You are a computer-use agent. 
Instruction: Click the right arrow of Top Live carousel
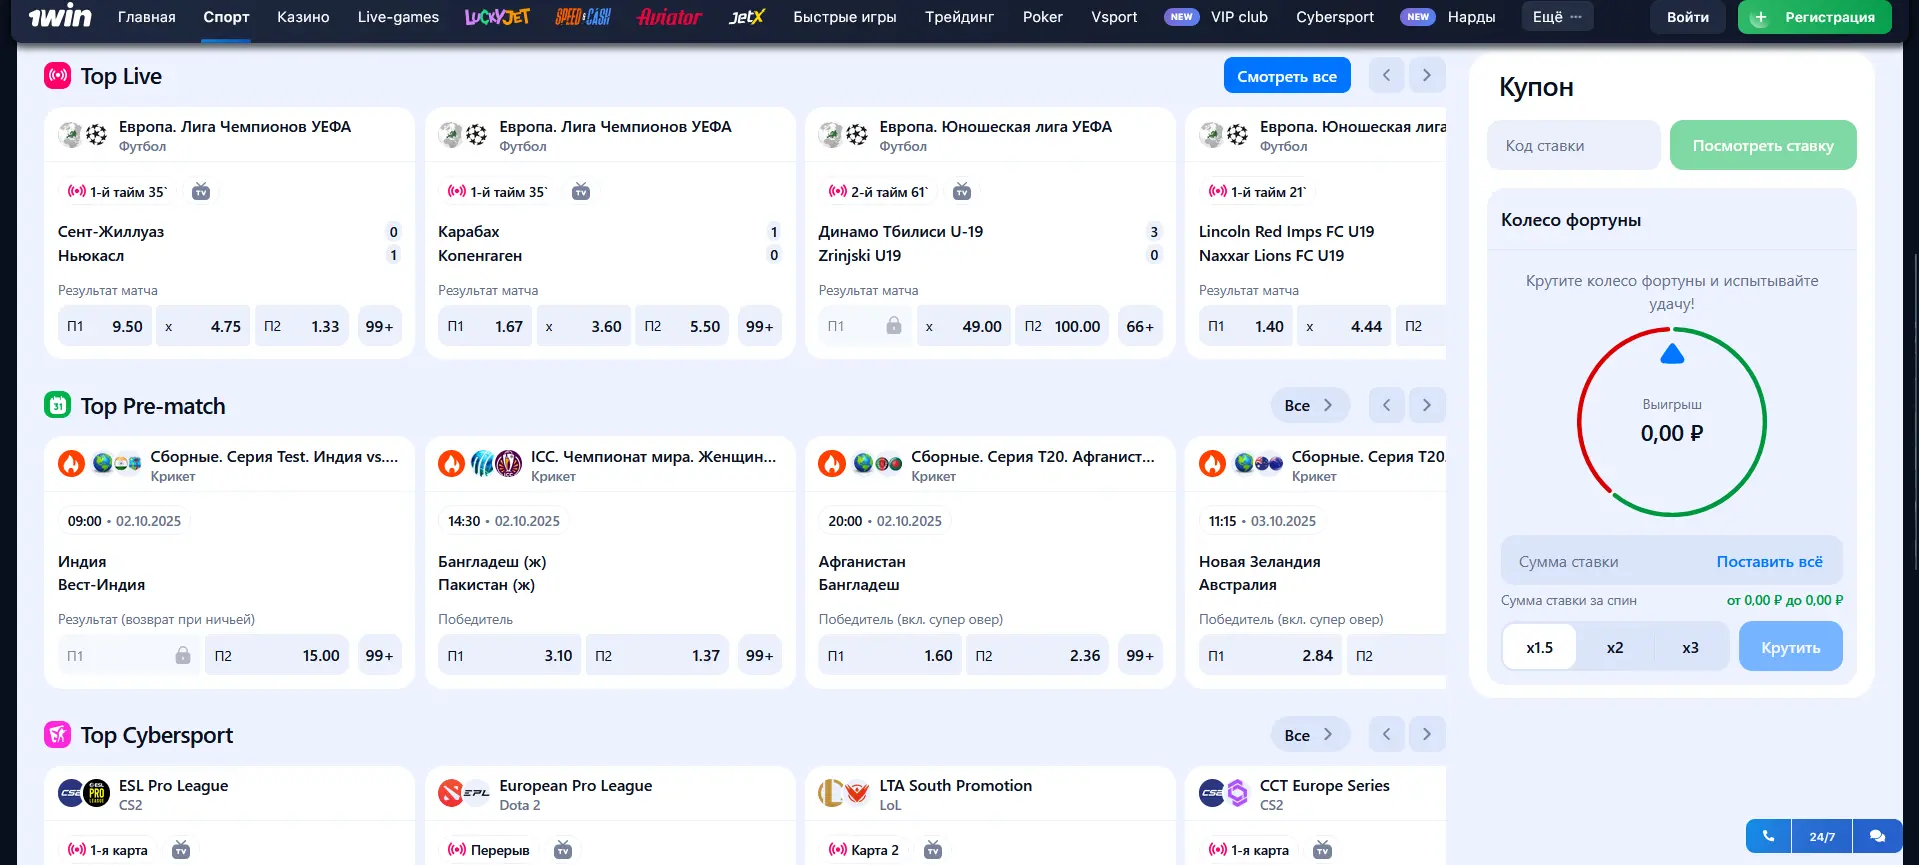(1427, 75)
